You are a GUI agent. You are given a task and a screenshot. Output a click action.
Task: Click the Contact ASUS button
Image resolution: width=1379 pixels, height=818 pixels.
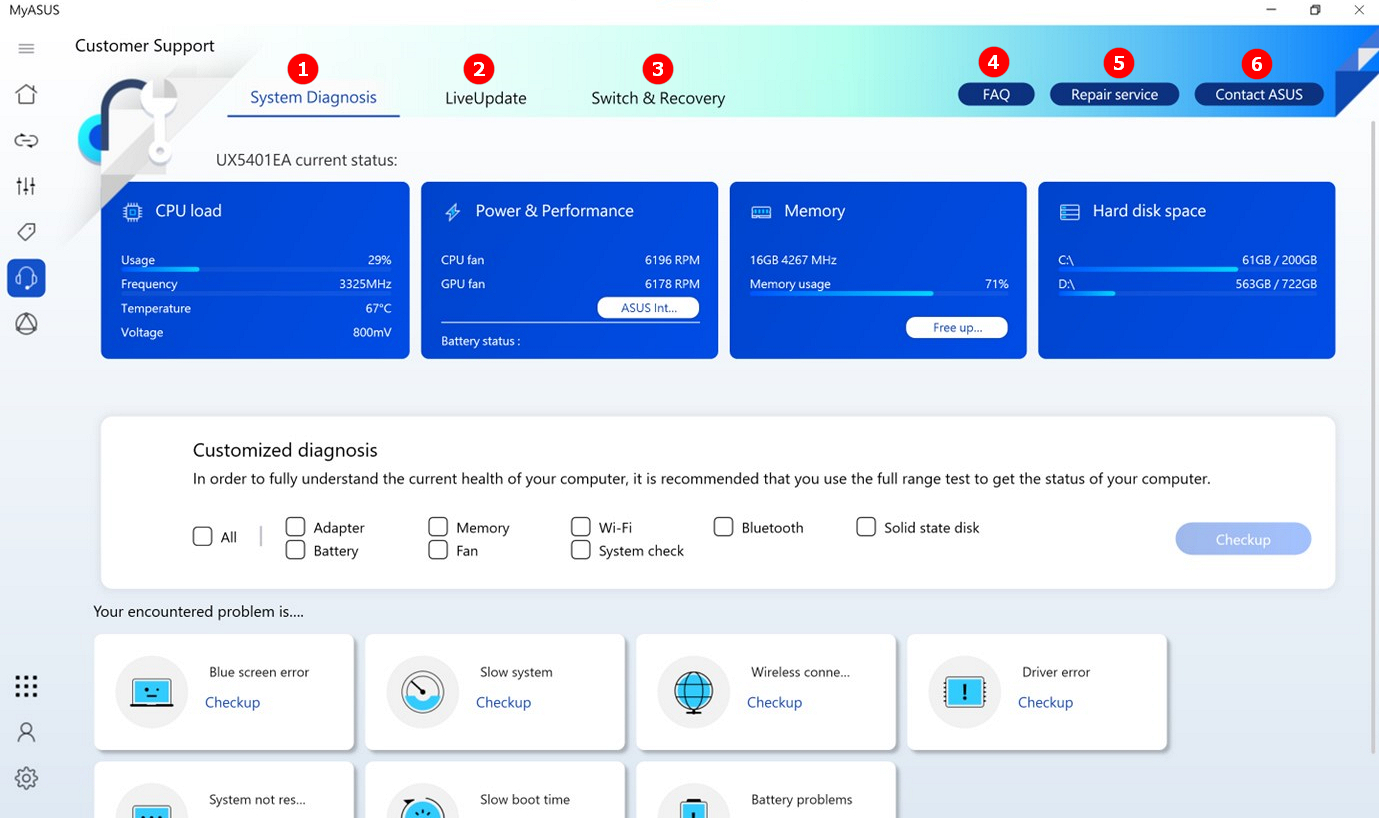click(x=1259, y=94)
